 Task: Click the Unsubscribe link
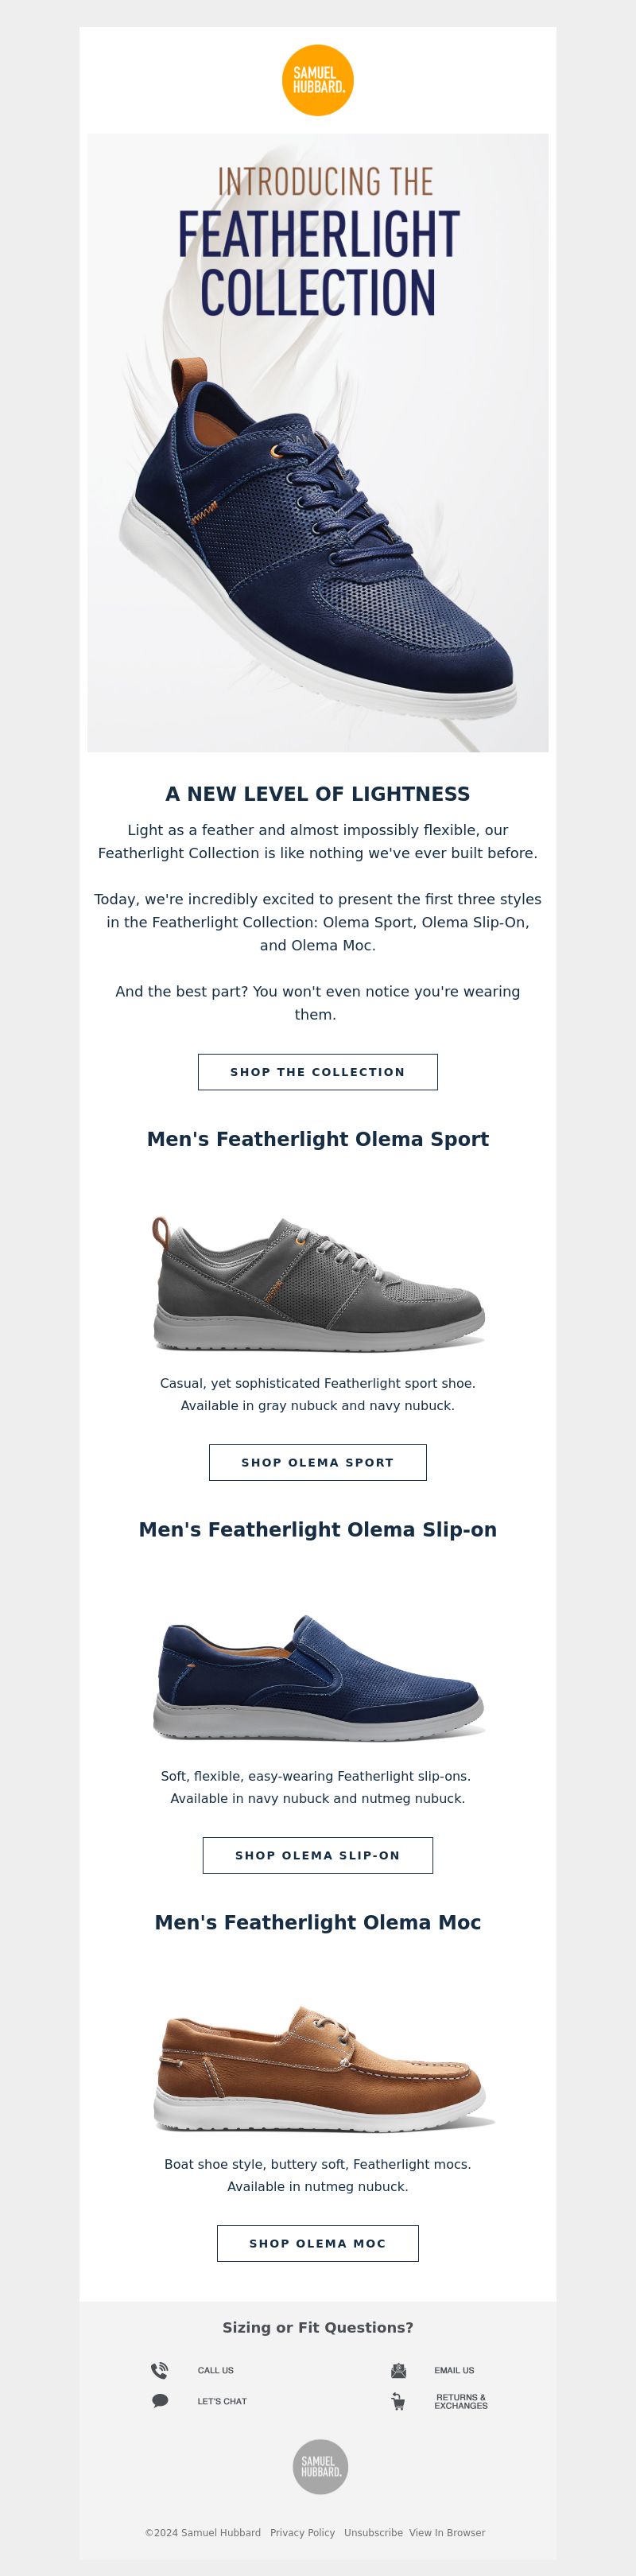tap(373, 2533)
